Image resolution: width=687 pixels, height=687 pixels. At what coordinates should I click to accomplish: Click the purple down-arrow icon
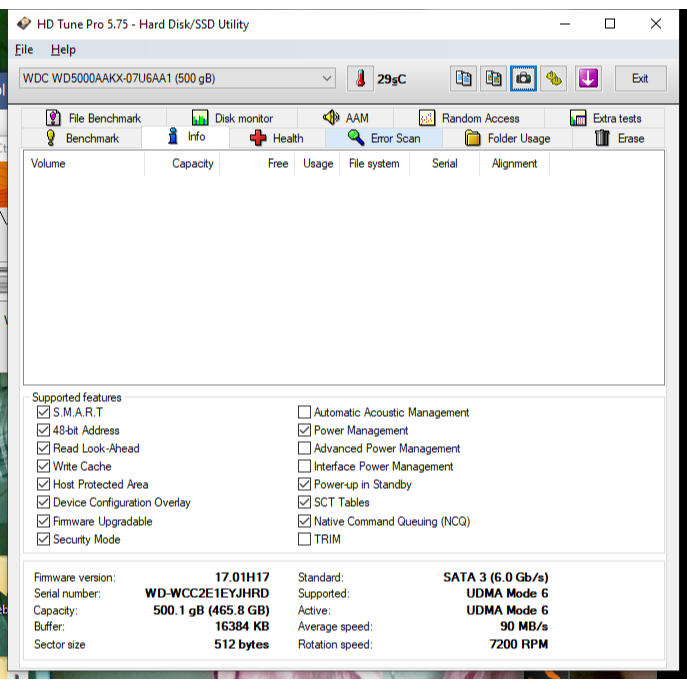[x=587, y=78]
